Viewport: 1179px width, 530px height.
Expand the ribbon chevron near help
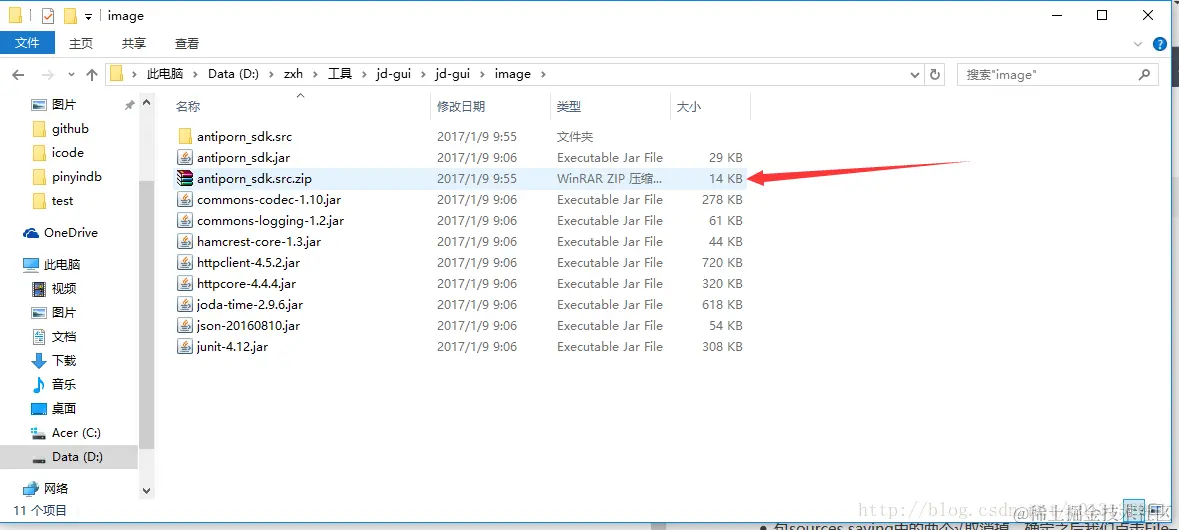[1138, 44]
